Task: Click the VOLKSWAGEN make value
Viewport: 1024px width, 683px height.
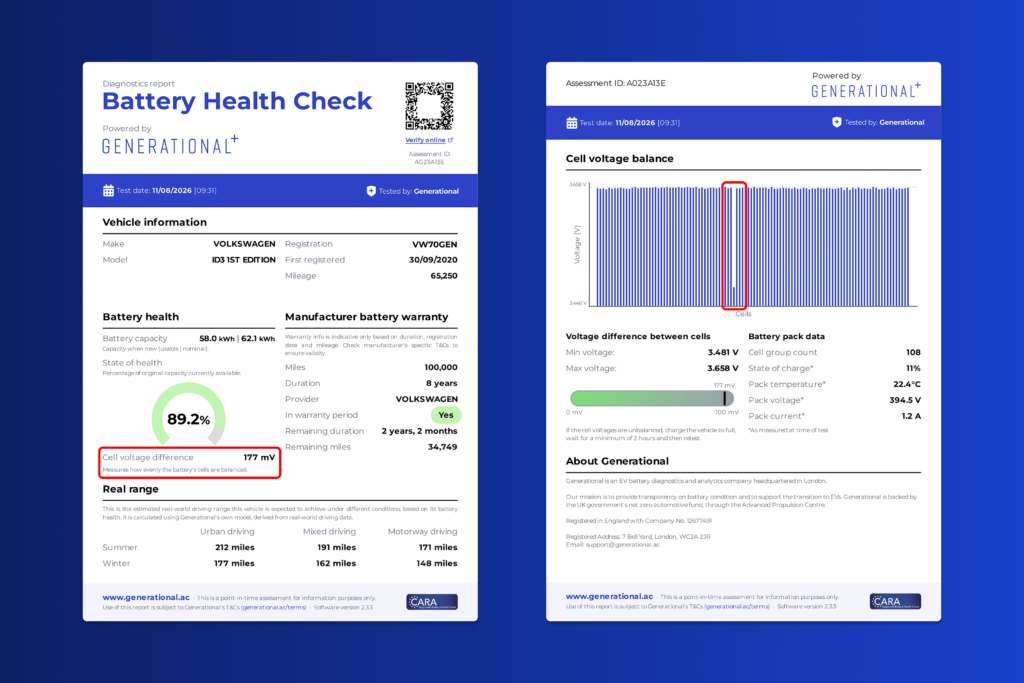Action: coord(244,244)
